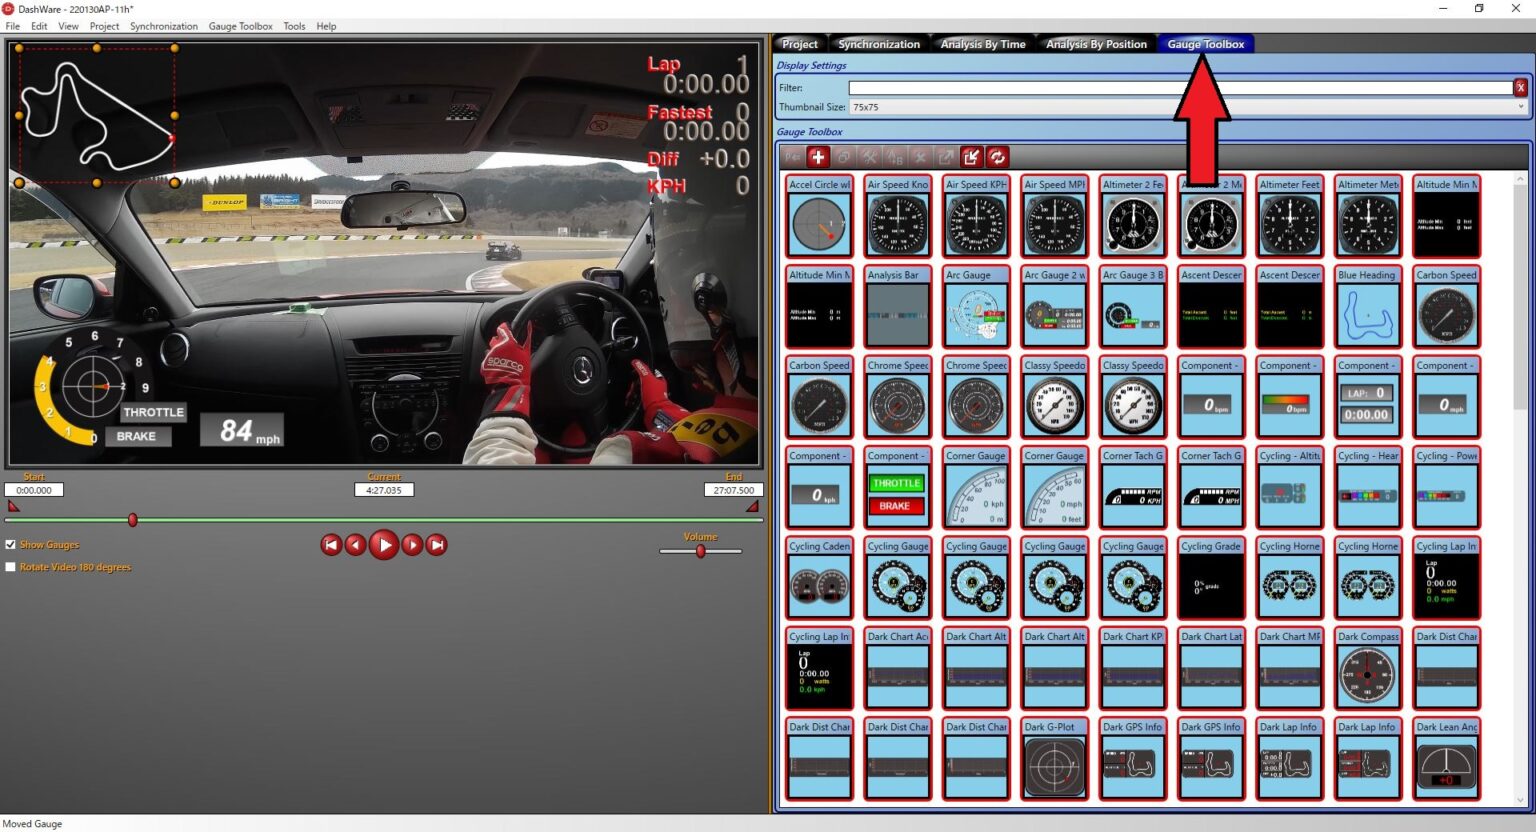Clear the filter with the red X
The width and height of the screenshot is (1536, 832).
click(x=1520, y=88)
